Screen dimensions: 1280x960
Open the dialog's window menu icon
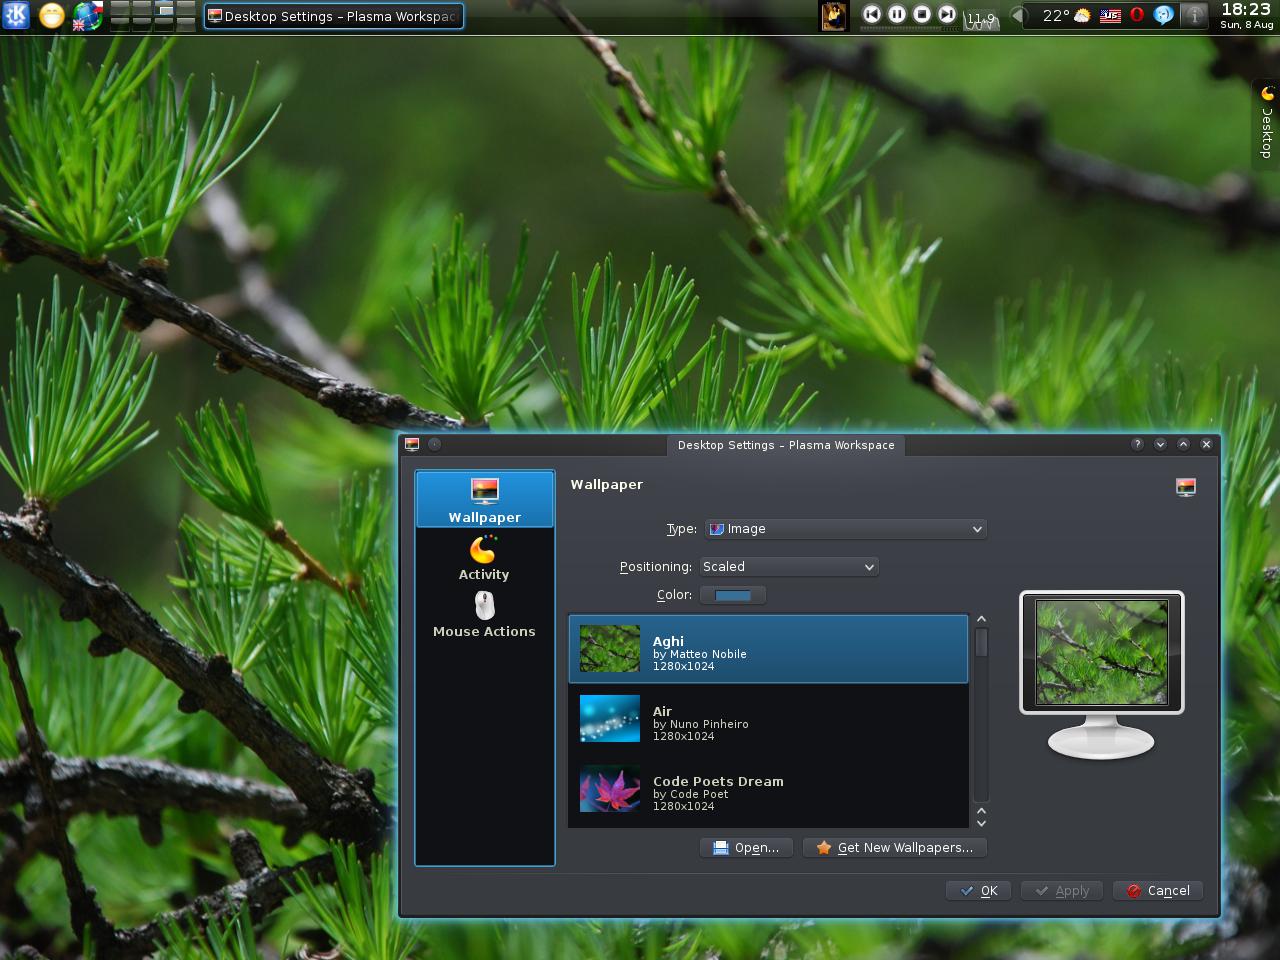click(x=412, y=444)
